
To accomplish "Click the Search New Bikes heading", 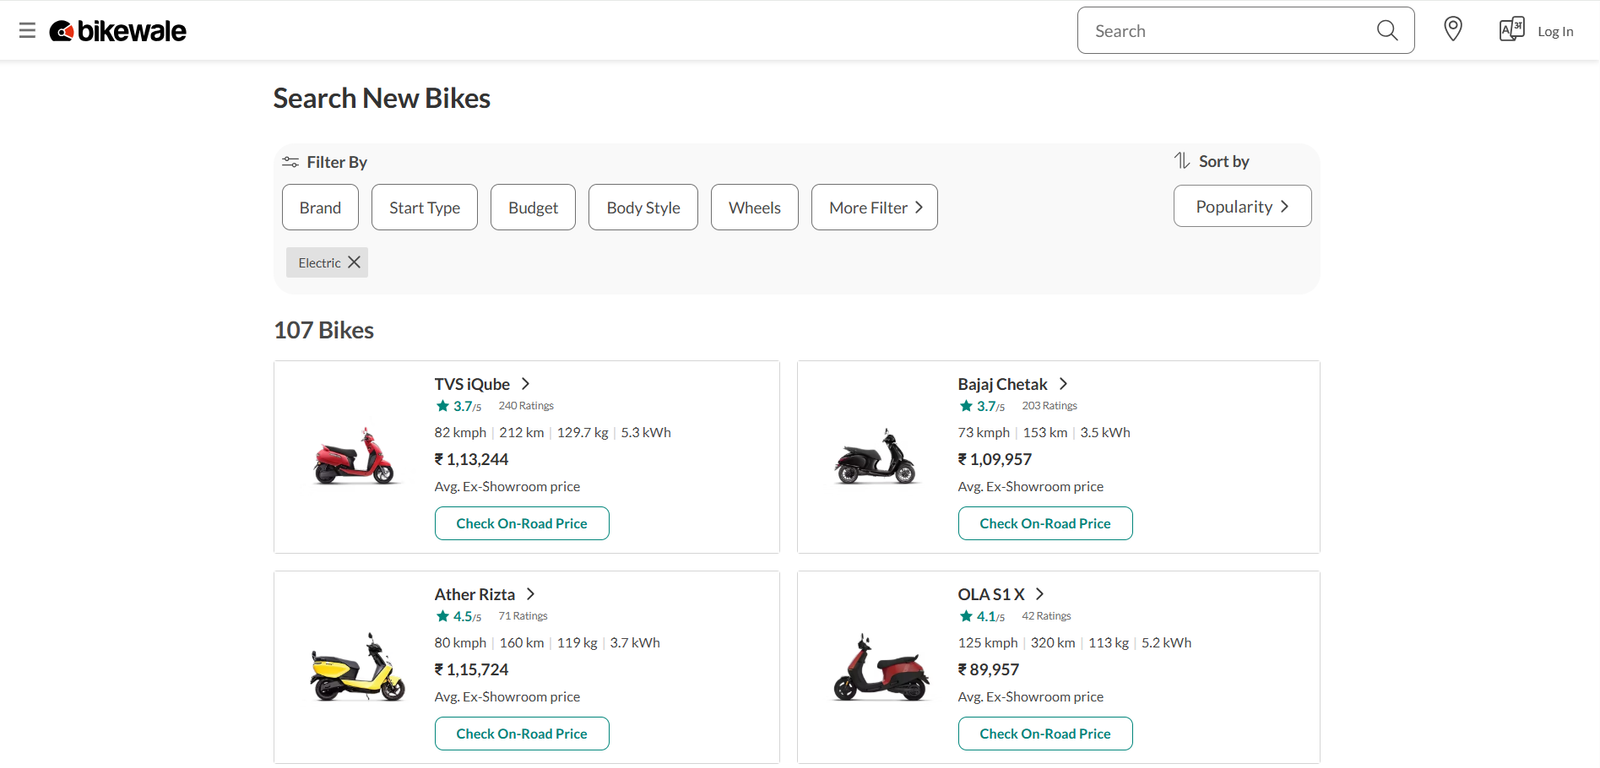I will pos(382,98).
